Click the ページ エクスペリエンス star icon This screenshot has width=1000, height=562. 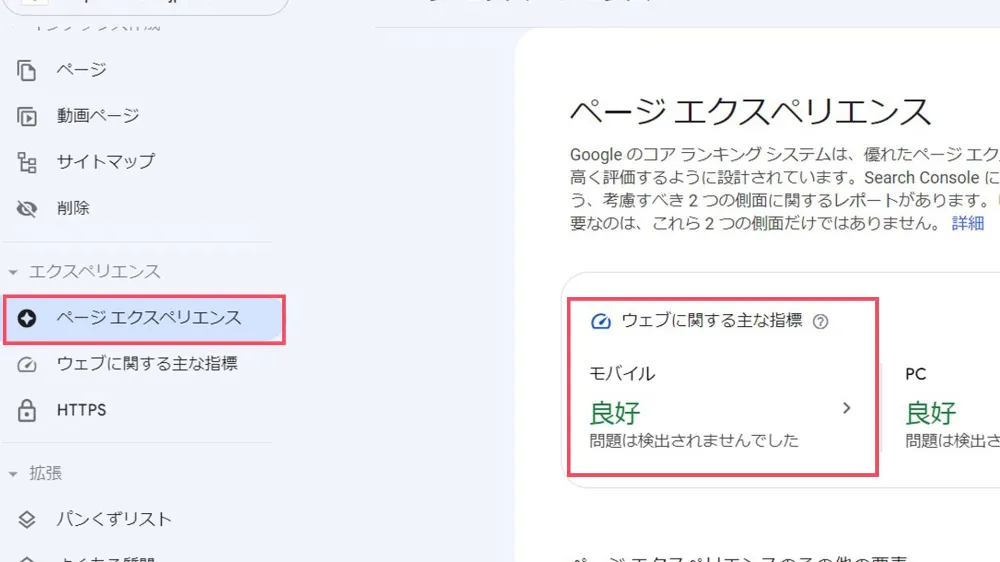[27, 318]
